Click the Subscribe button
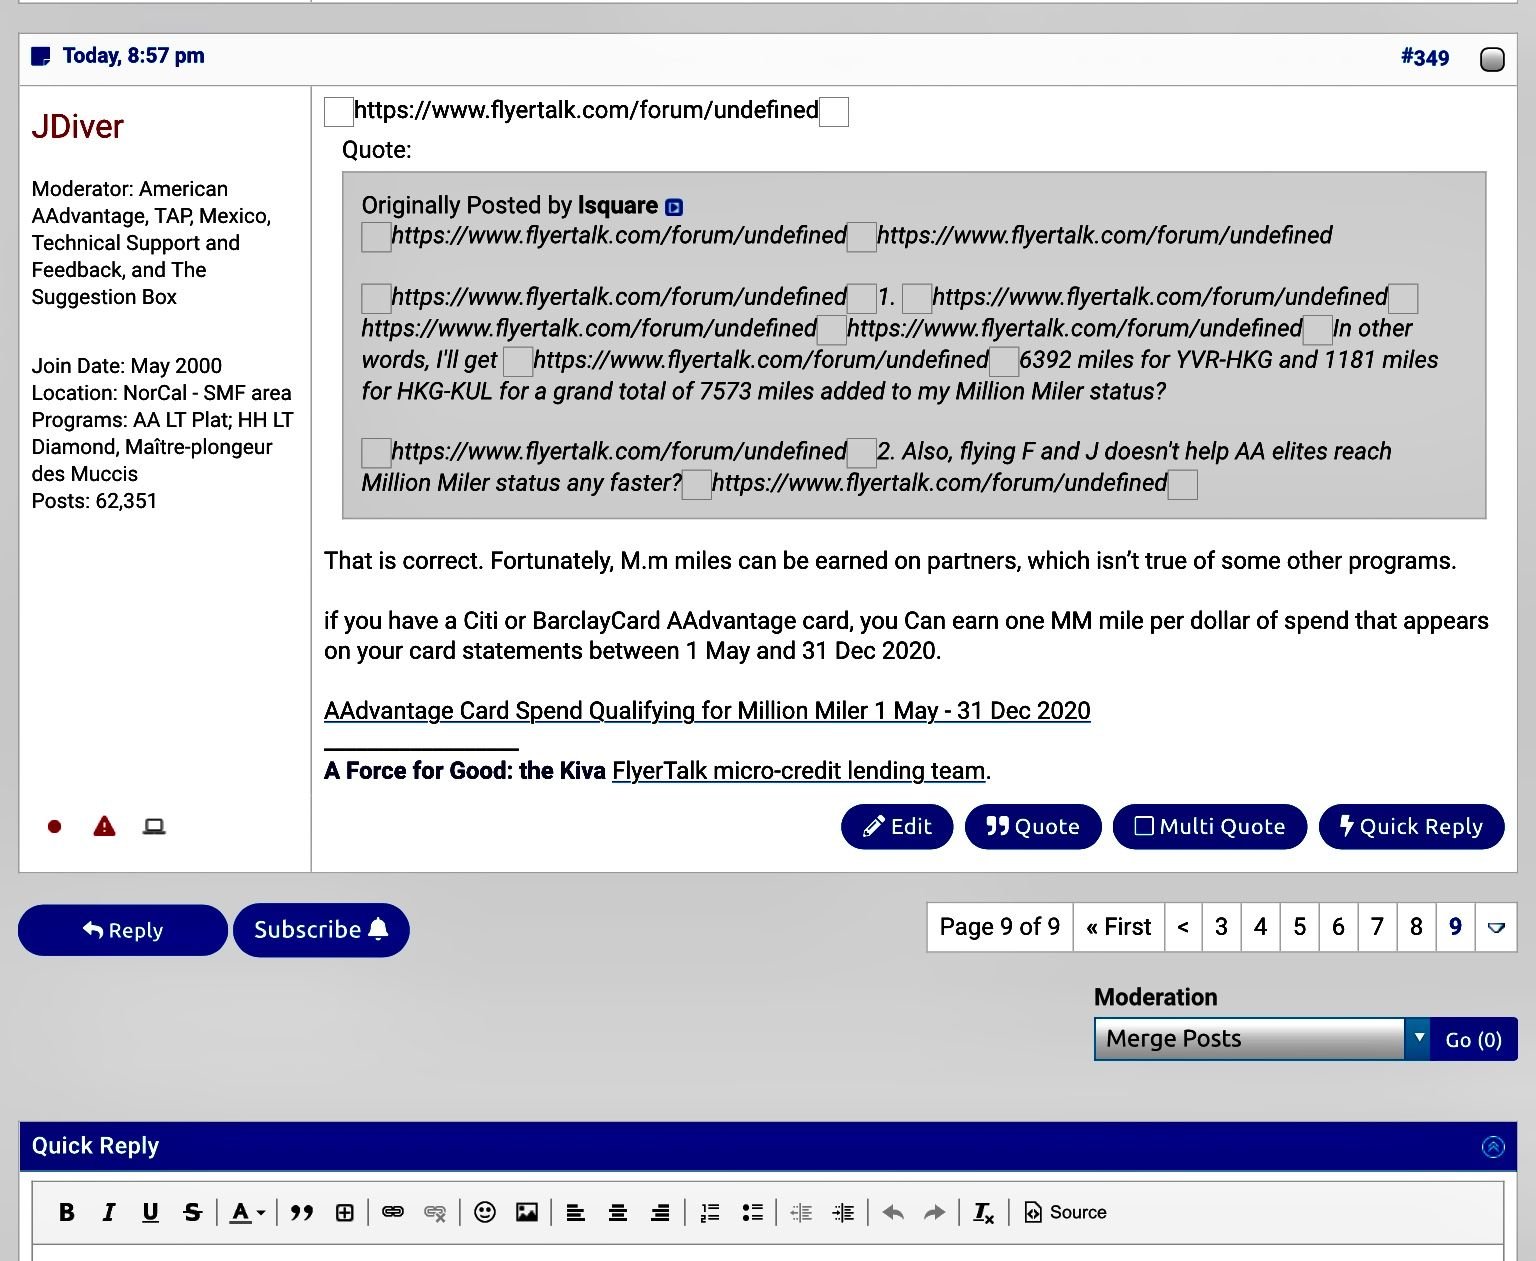1536x1261 pixels. [321, 930]
